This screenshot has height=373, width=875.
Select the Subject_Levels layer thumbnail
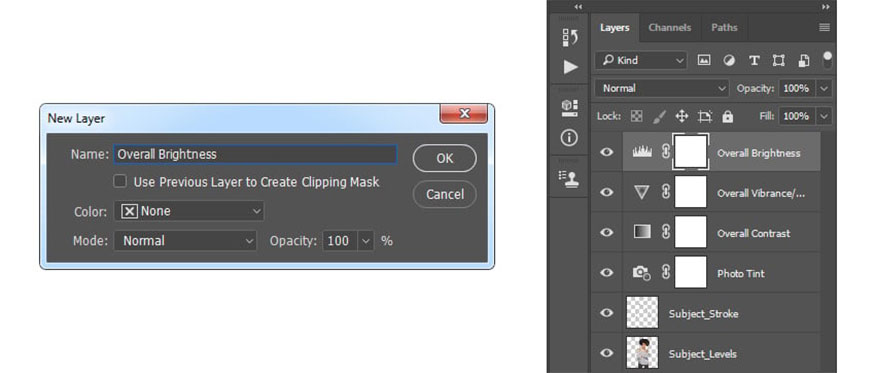click(x=642, y=352)
